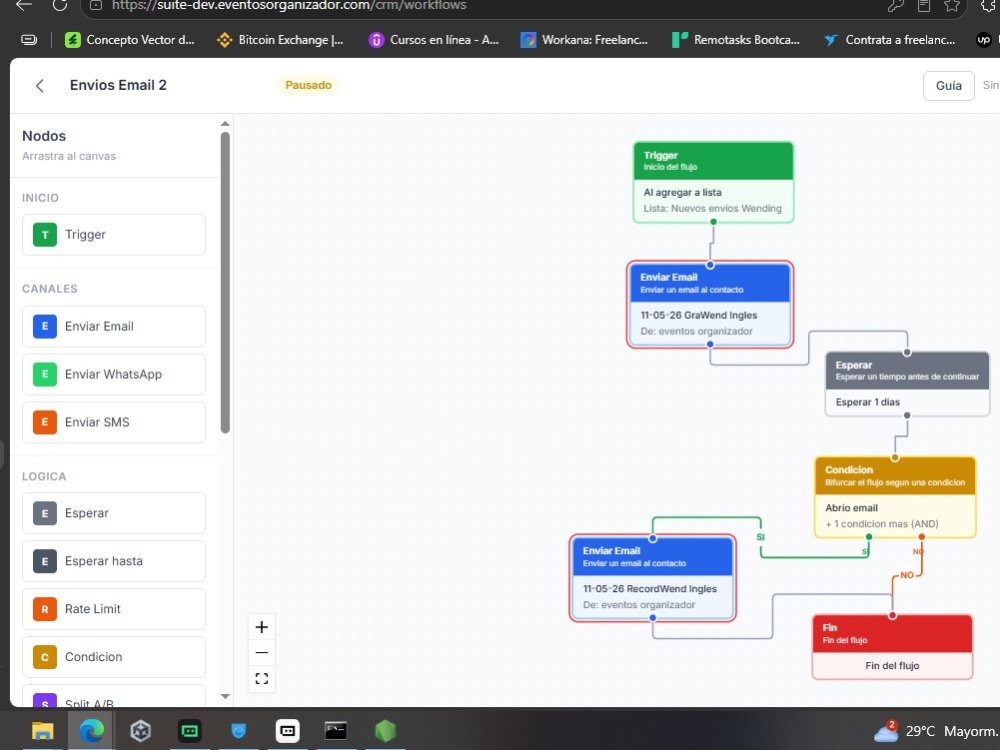
Task: Click the Fin node input handle
Action: click(892, 615)
